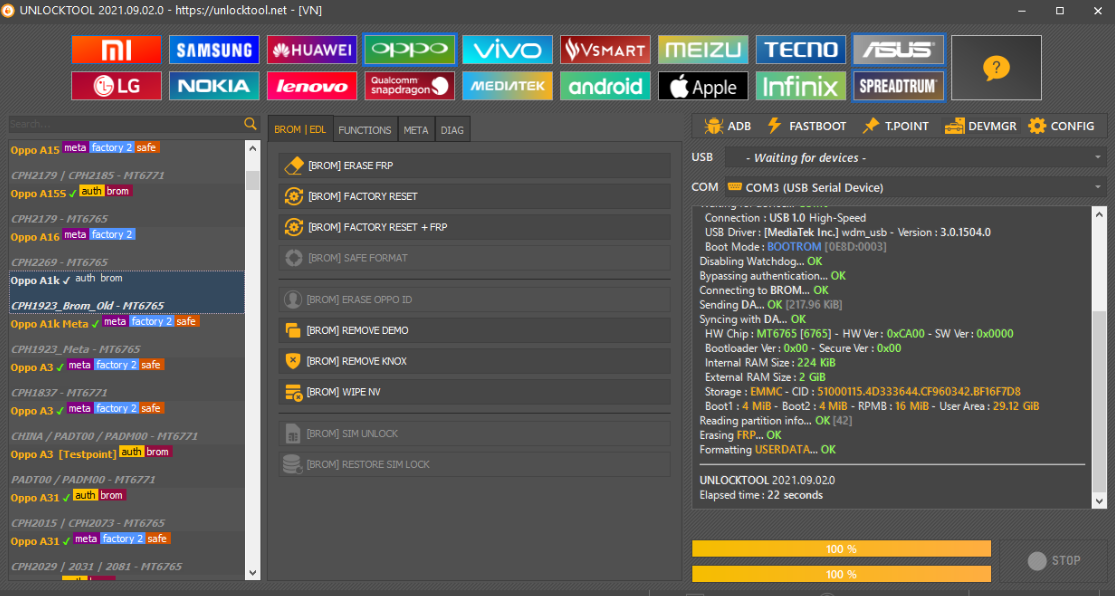Open CONFIG settings
The height and width of the screenshot is (596, 1115).
pos(1061,126)
